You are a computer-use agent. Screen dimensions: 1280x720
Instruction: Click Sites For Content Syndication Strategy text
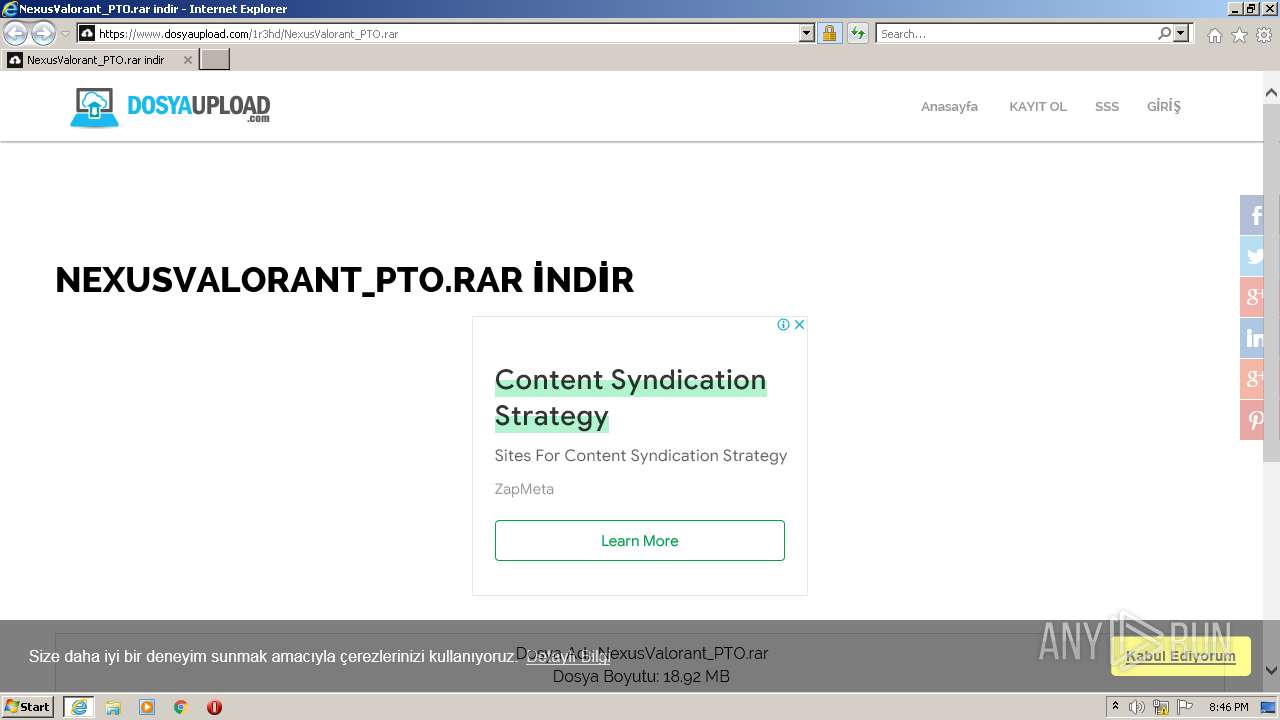641,455
